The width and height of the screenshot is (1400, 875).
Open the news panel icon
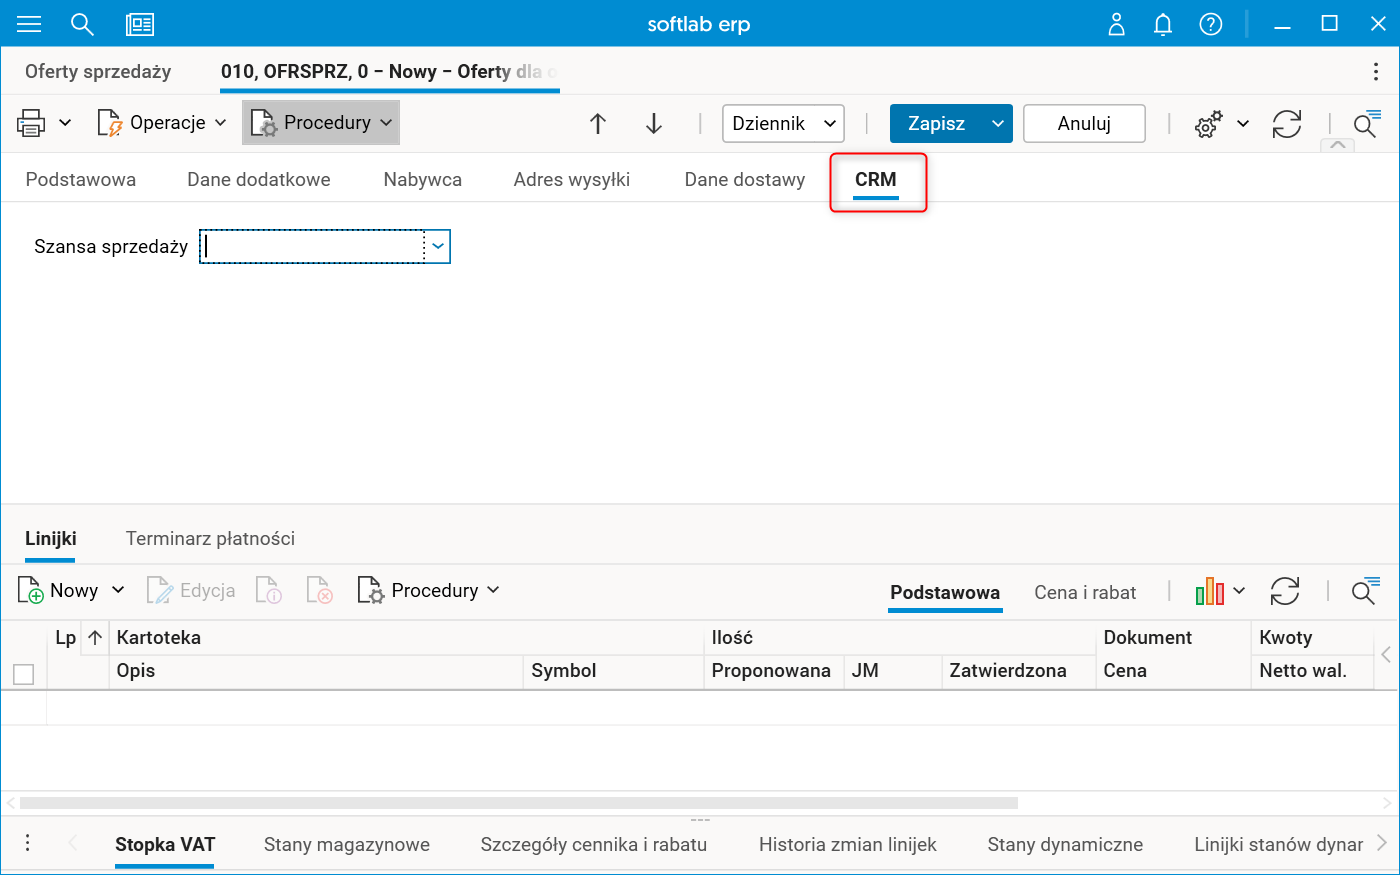[x=140, y=24]
